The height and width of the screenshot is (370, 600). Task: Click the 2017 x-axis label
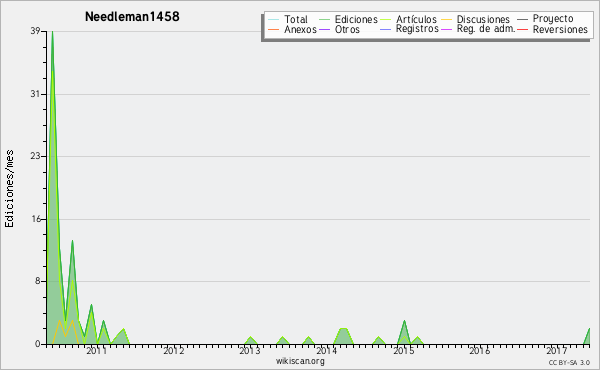(556, 350)
